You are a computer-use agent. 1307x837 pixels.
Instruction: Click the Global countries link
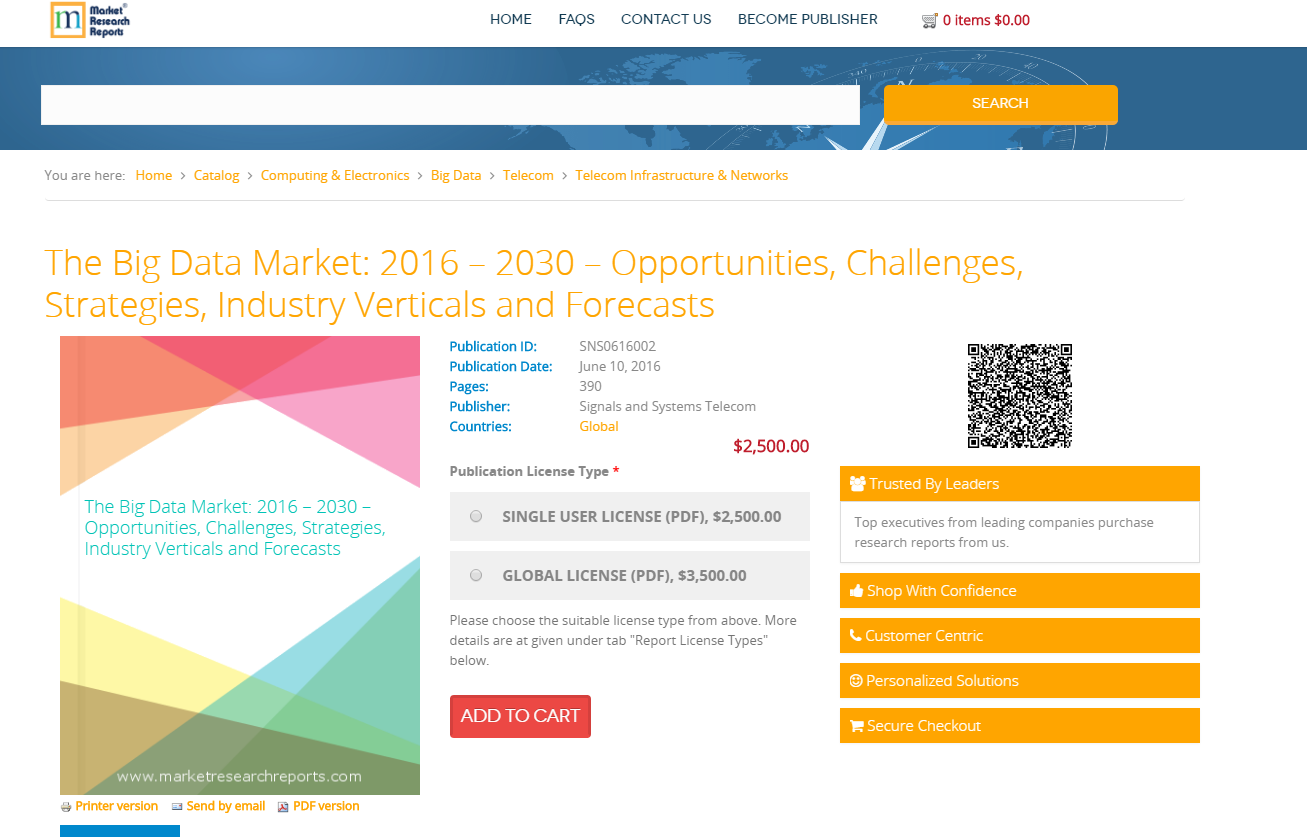[x=599, y=426]
